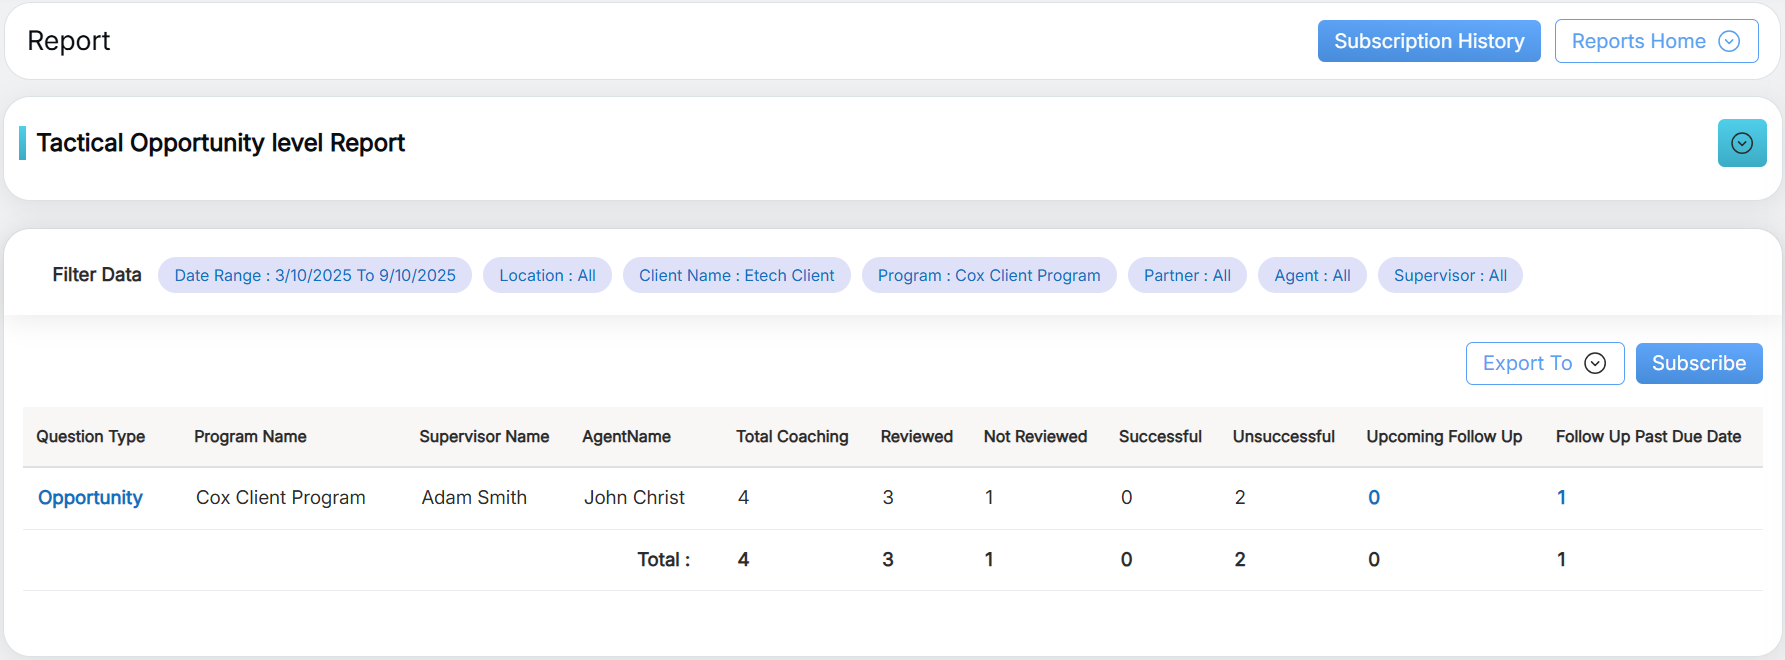Select the Agent: All filter chip

(x=1311, y=275)
